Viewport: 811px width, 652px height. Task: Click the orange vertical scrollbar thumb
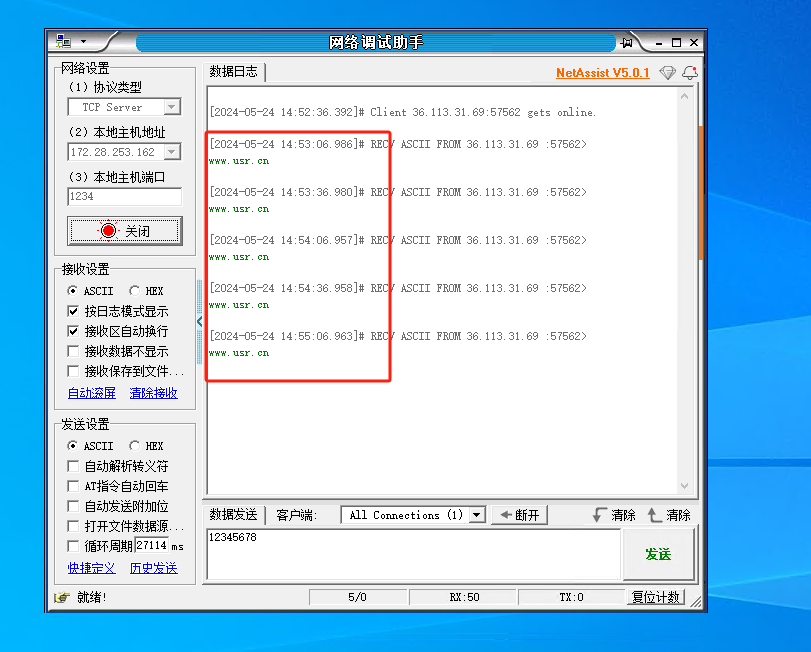(700, 192)
